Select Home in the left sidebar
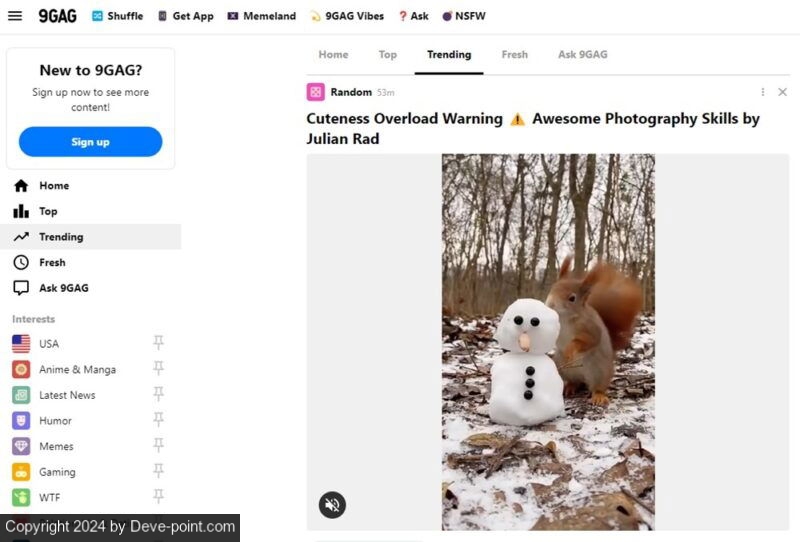The image size is (800, 542). [54, 186]
